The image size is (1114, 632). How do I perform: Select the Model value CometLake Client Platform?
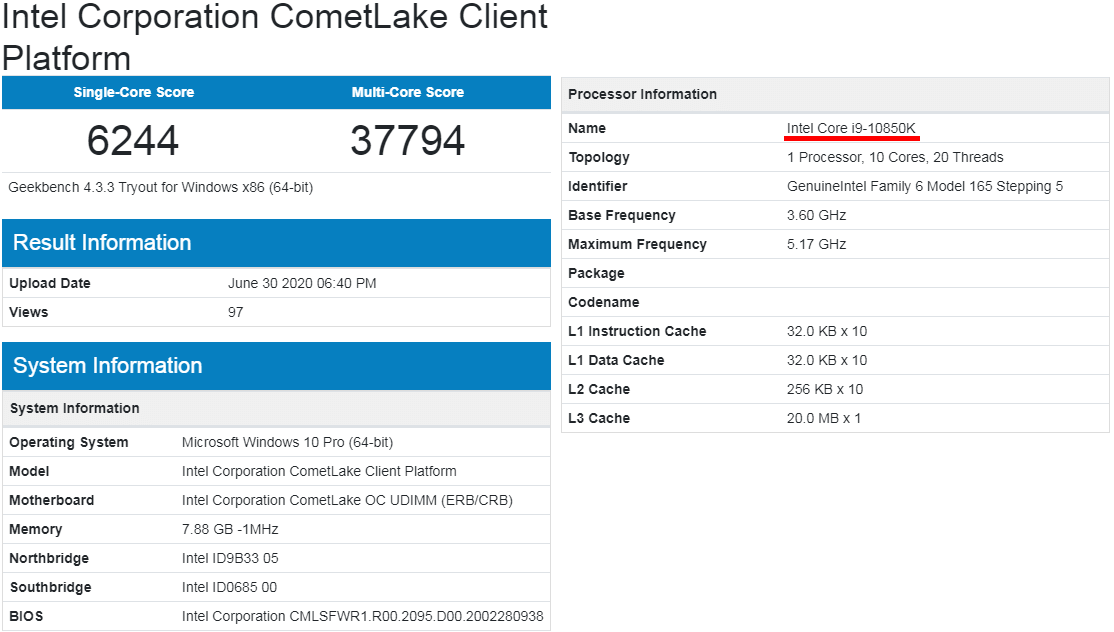[319, 472]
